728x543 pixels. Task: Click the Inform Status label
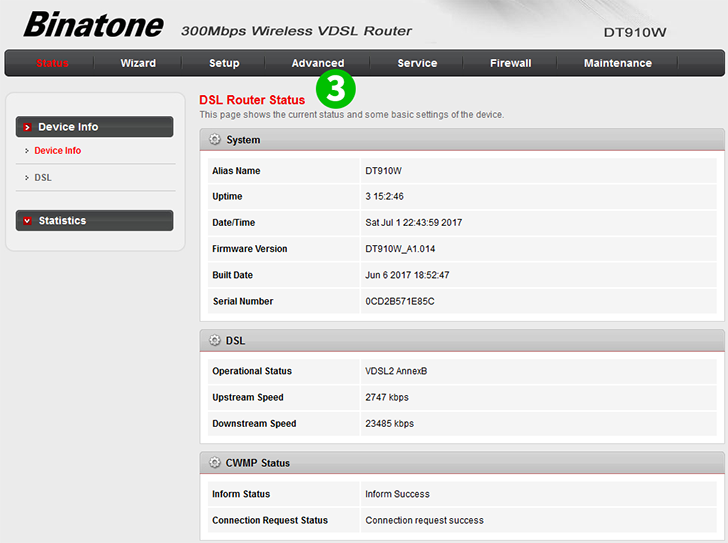(x=241, y=494)
